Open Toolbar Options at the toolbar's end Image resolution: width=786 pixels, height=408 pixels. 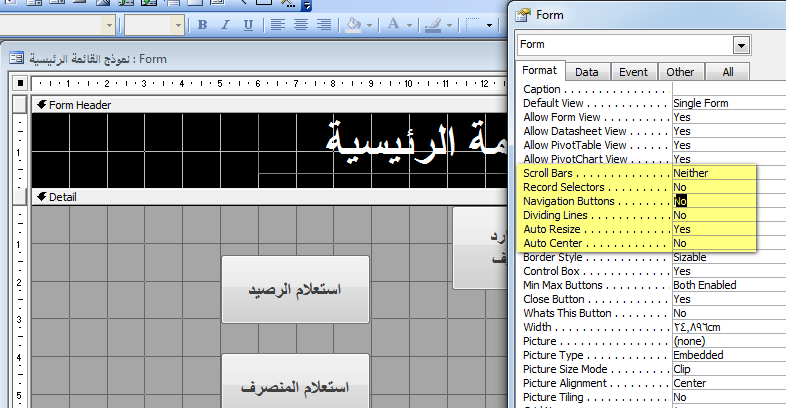[306, 6]
